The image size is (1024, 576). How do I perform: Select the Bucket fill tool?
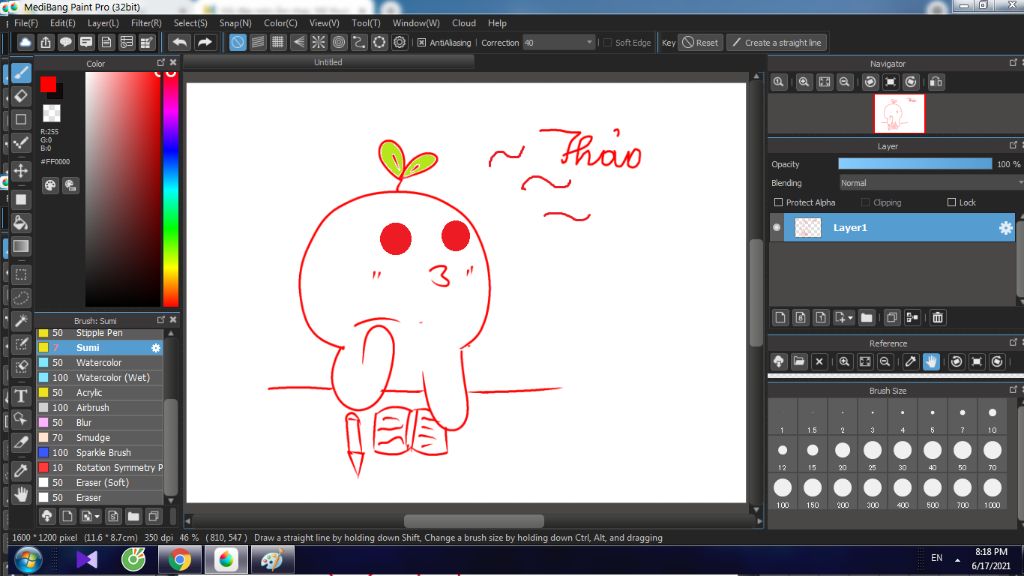click(x=21, y=223)
